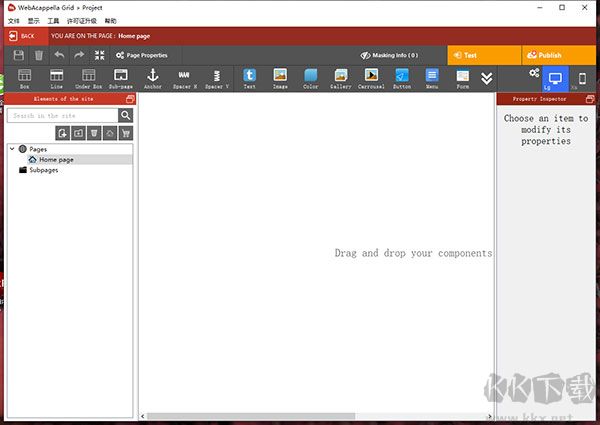Expand more components with double chevron
Viewport: 600px width, 425px height.
pos(487,78)
